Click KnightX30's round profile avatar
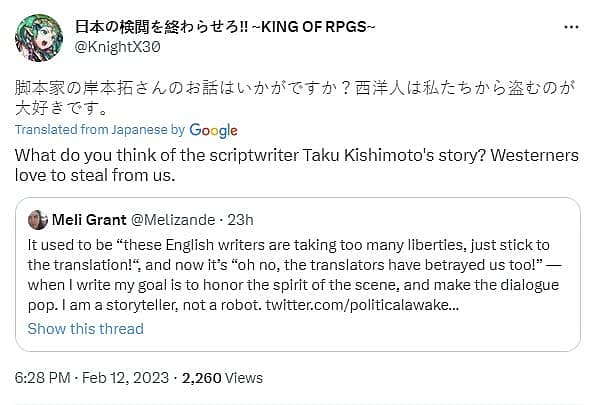The image size is (595, 405). (39, 38)
